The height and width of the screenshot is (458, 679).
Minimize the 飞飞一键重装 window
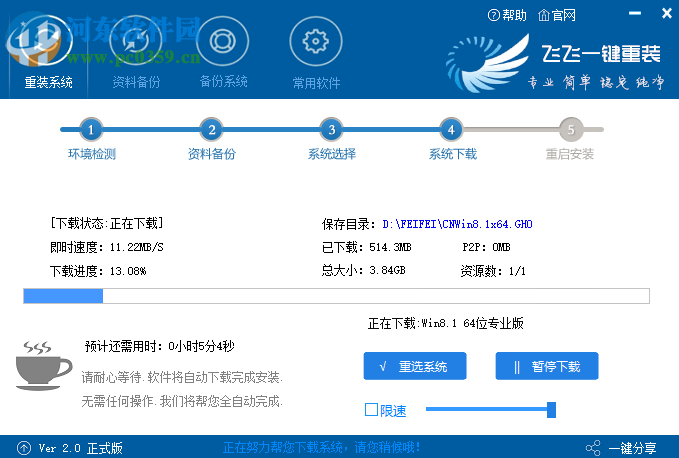point(635,13)
